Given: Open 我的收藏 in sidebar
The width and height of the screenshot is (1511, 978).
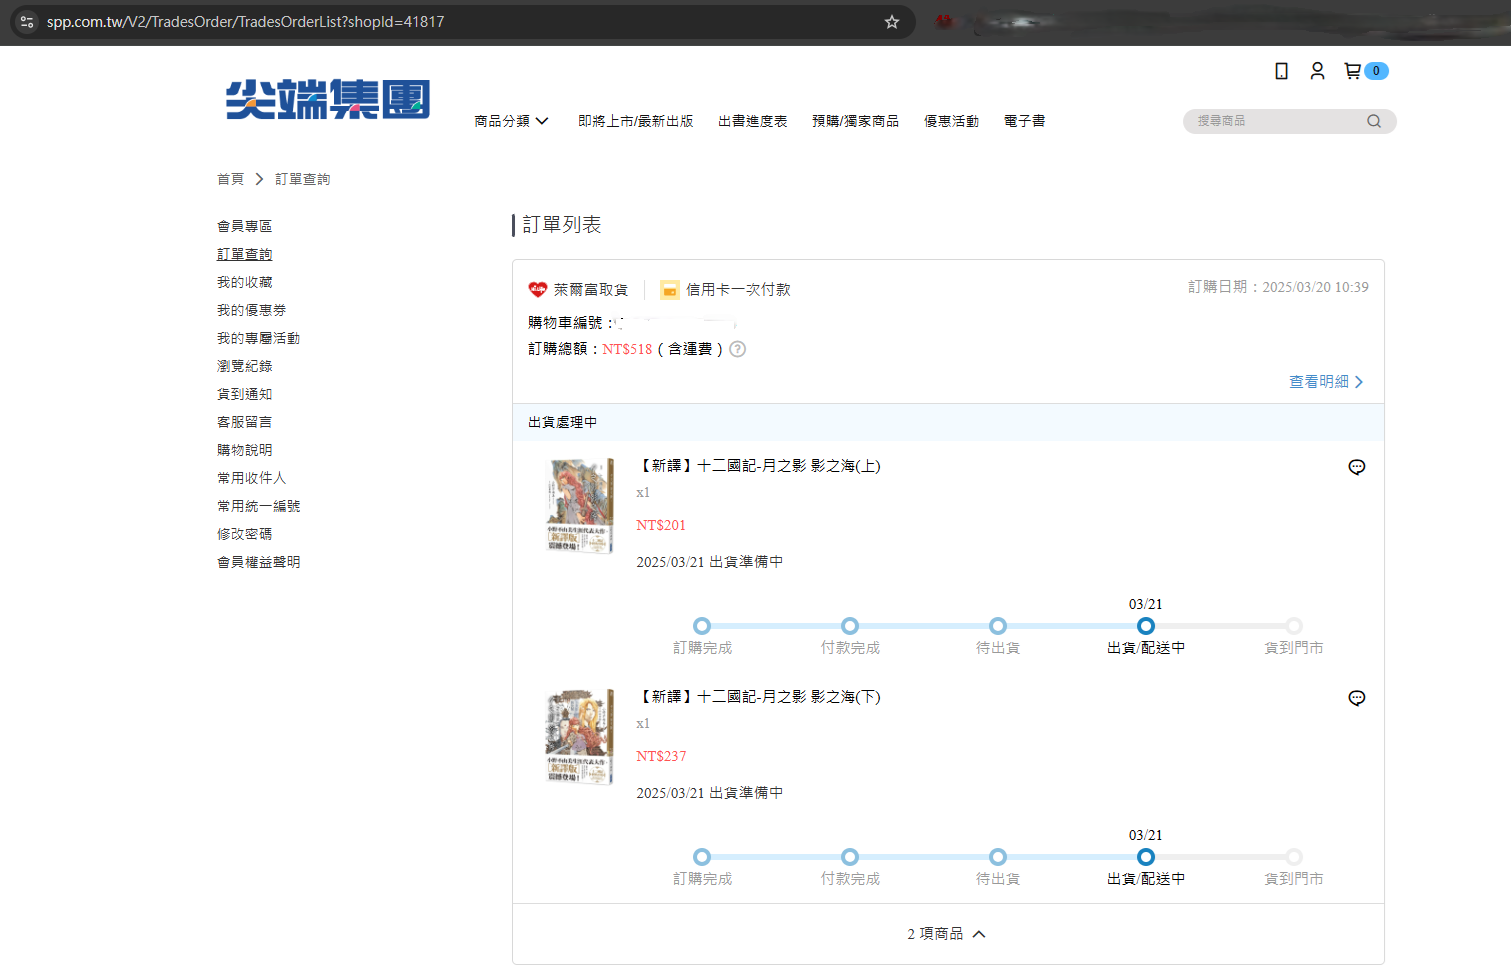Looking at the screenshot, I should [x=245, y=282].
